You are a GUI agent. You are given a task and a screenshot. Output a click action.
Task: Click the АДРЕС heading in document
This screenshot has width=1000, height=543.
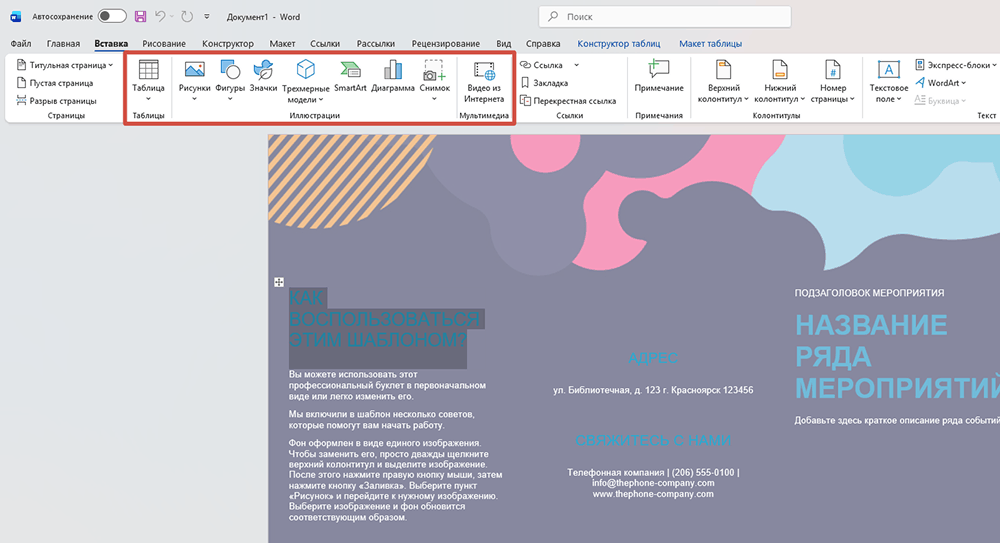652,358
